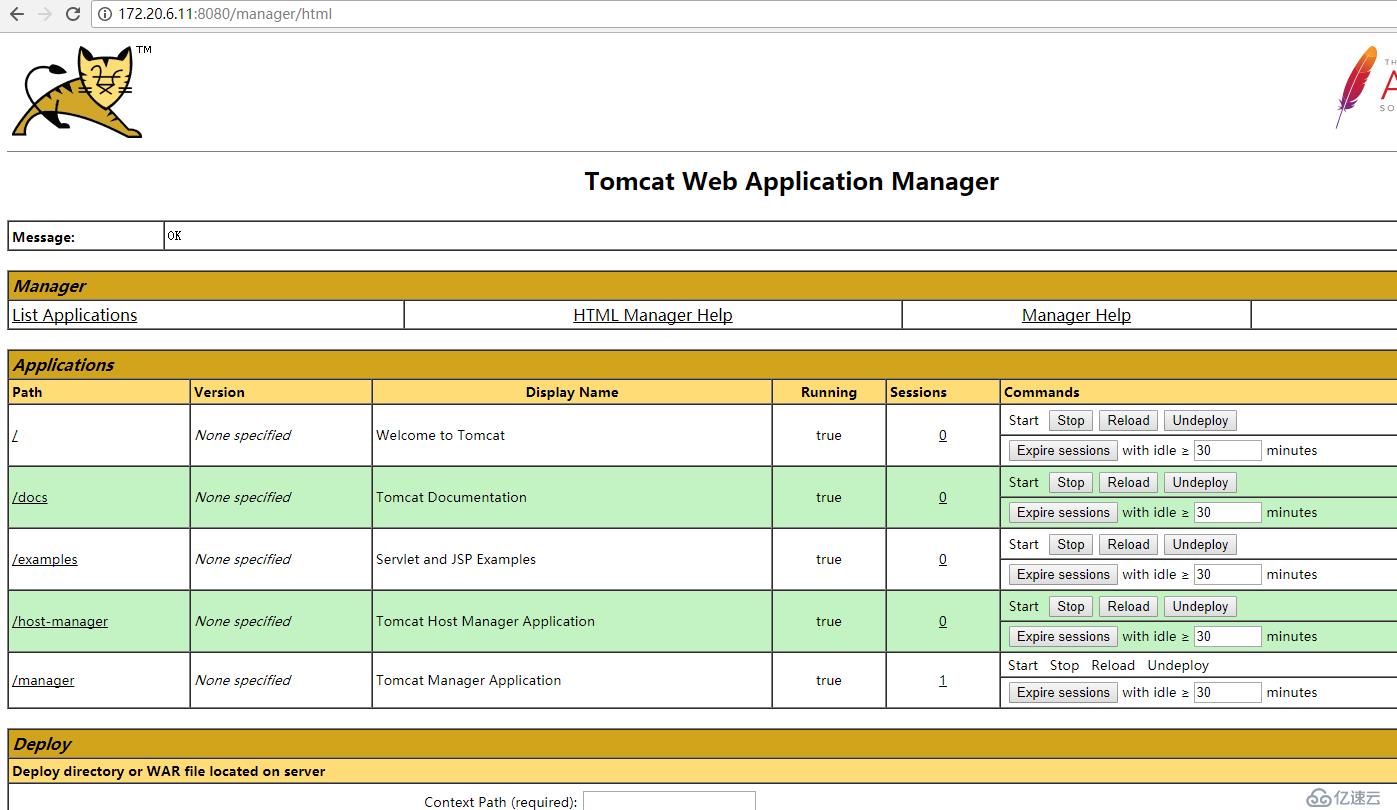Viewport: 1397px width, 810px height.
Task: Click the "Version" column header
Action: click(x=219, y=392)
